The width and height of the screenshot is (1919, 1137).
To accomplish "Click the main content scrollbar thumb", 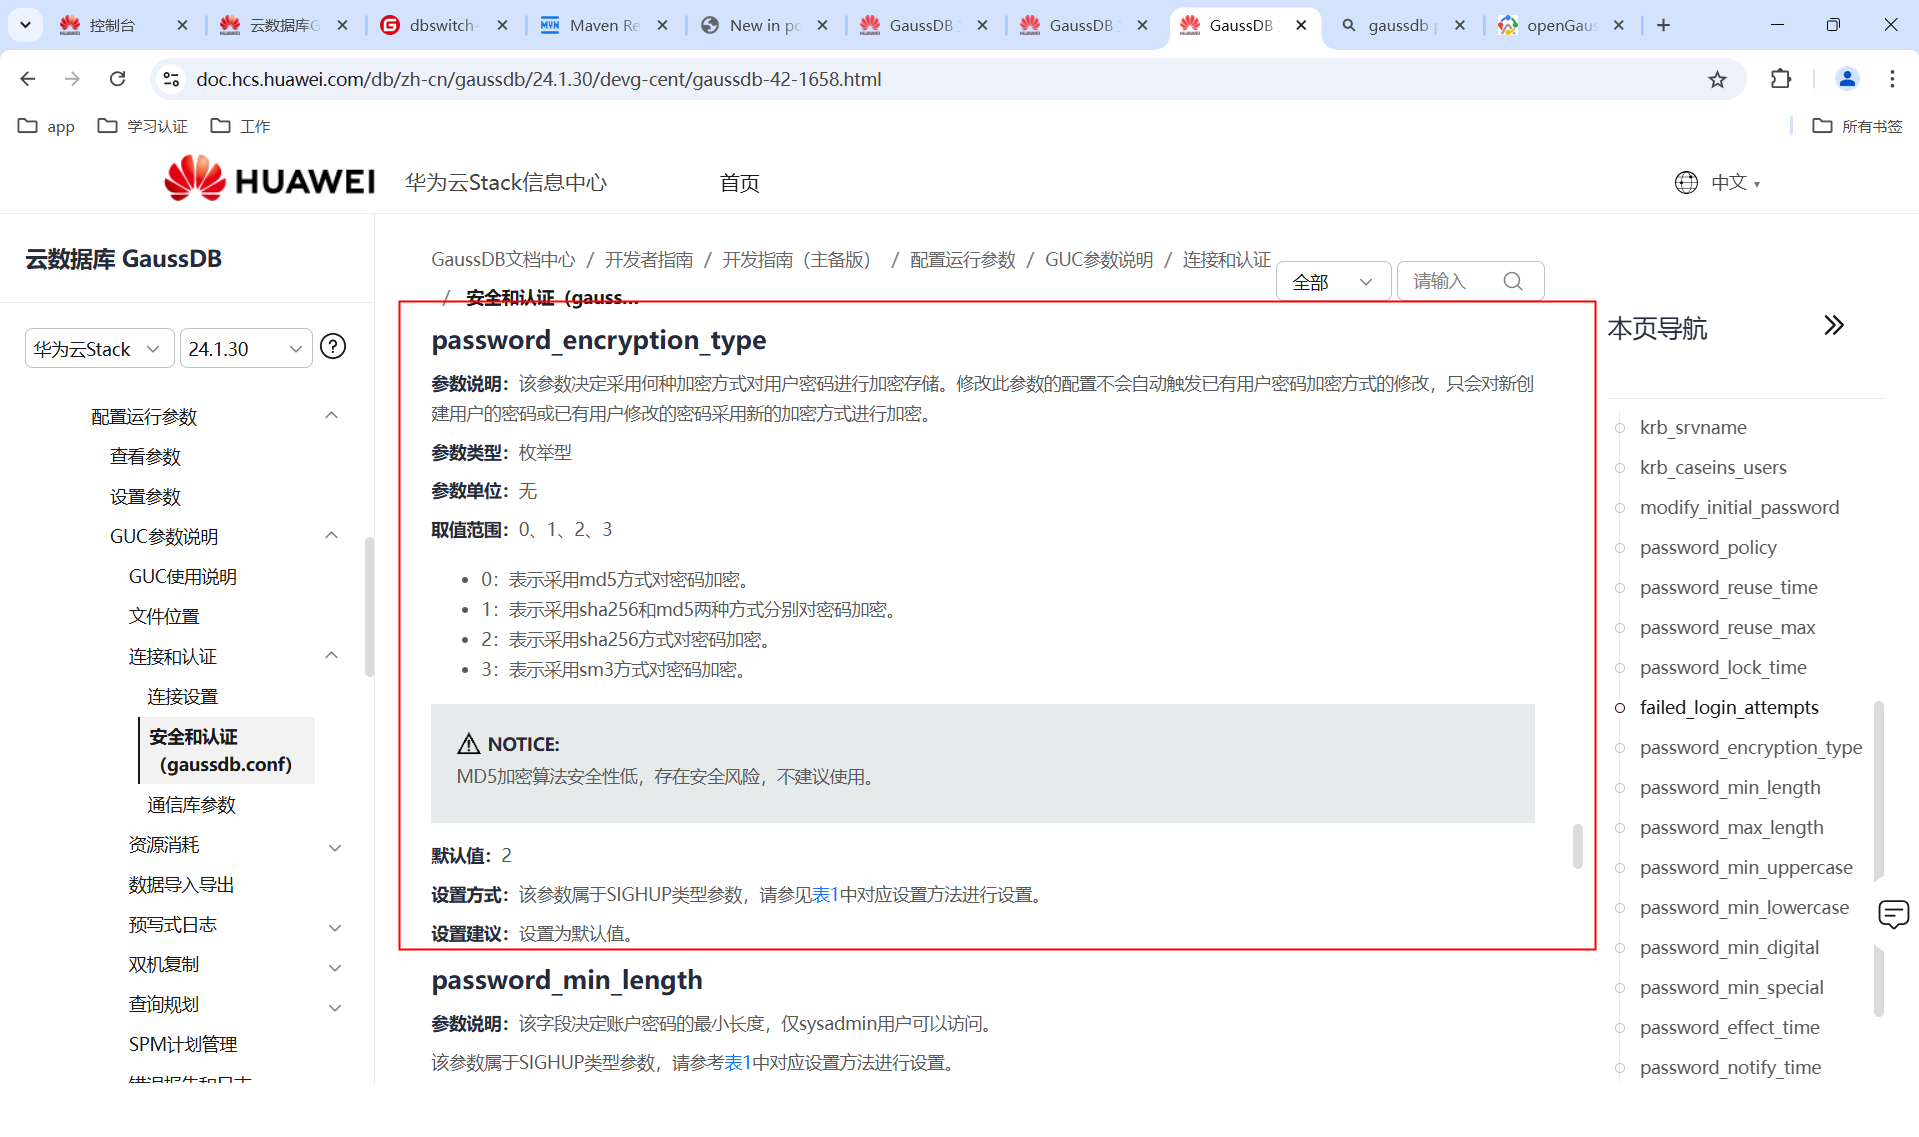I will pyautogui.click(x=1577, y=847).
